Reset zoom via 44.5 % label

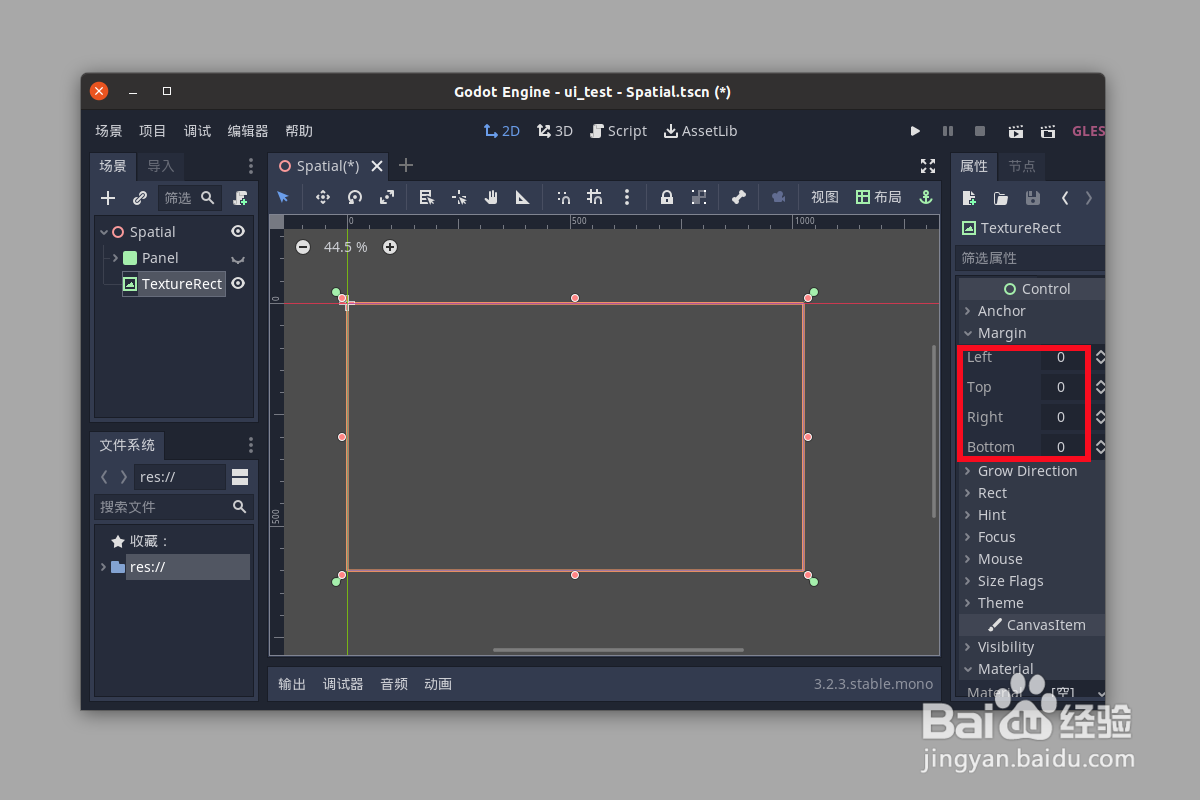346,247
